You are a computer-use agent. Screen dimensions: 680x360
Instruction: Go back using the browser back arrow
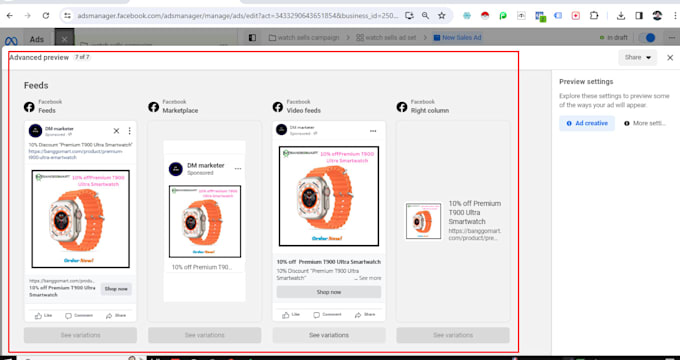tap(10, 16)
